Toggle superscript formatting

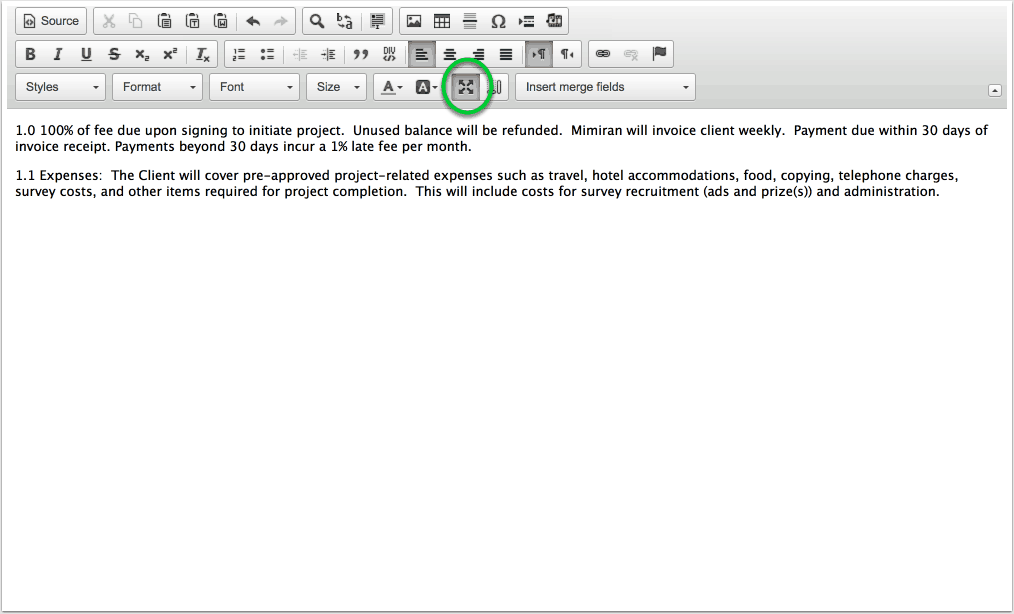pyautogui.click(x=169, y=54)
